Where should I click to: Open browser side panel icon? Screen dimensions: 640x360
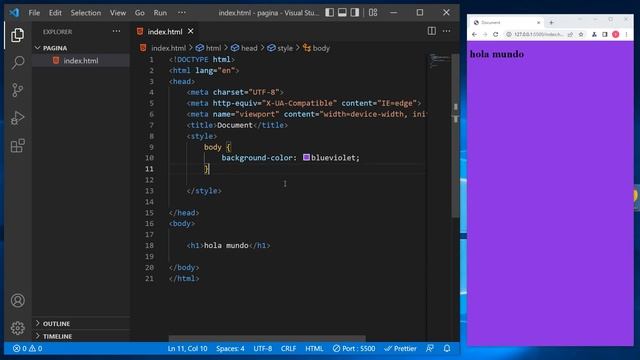tap(605, 35)
